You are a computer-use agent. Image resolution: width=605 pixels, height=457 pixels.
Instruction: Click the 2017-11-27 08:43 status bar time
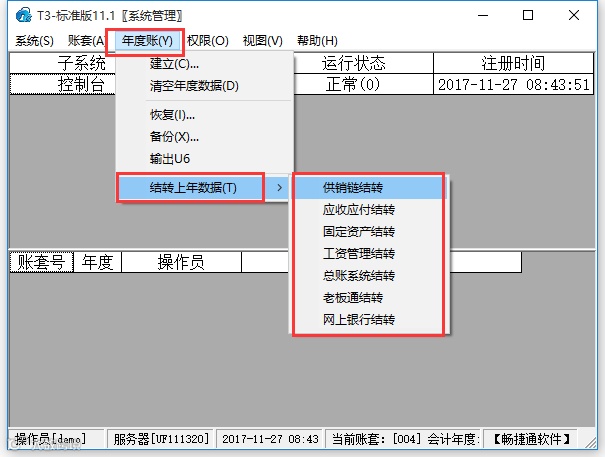pos(270,439)
